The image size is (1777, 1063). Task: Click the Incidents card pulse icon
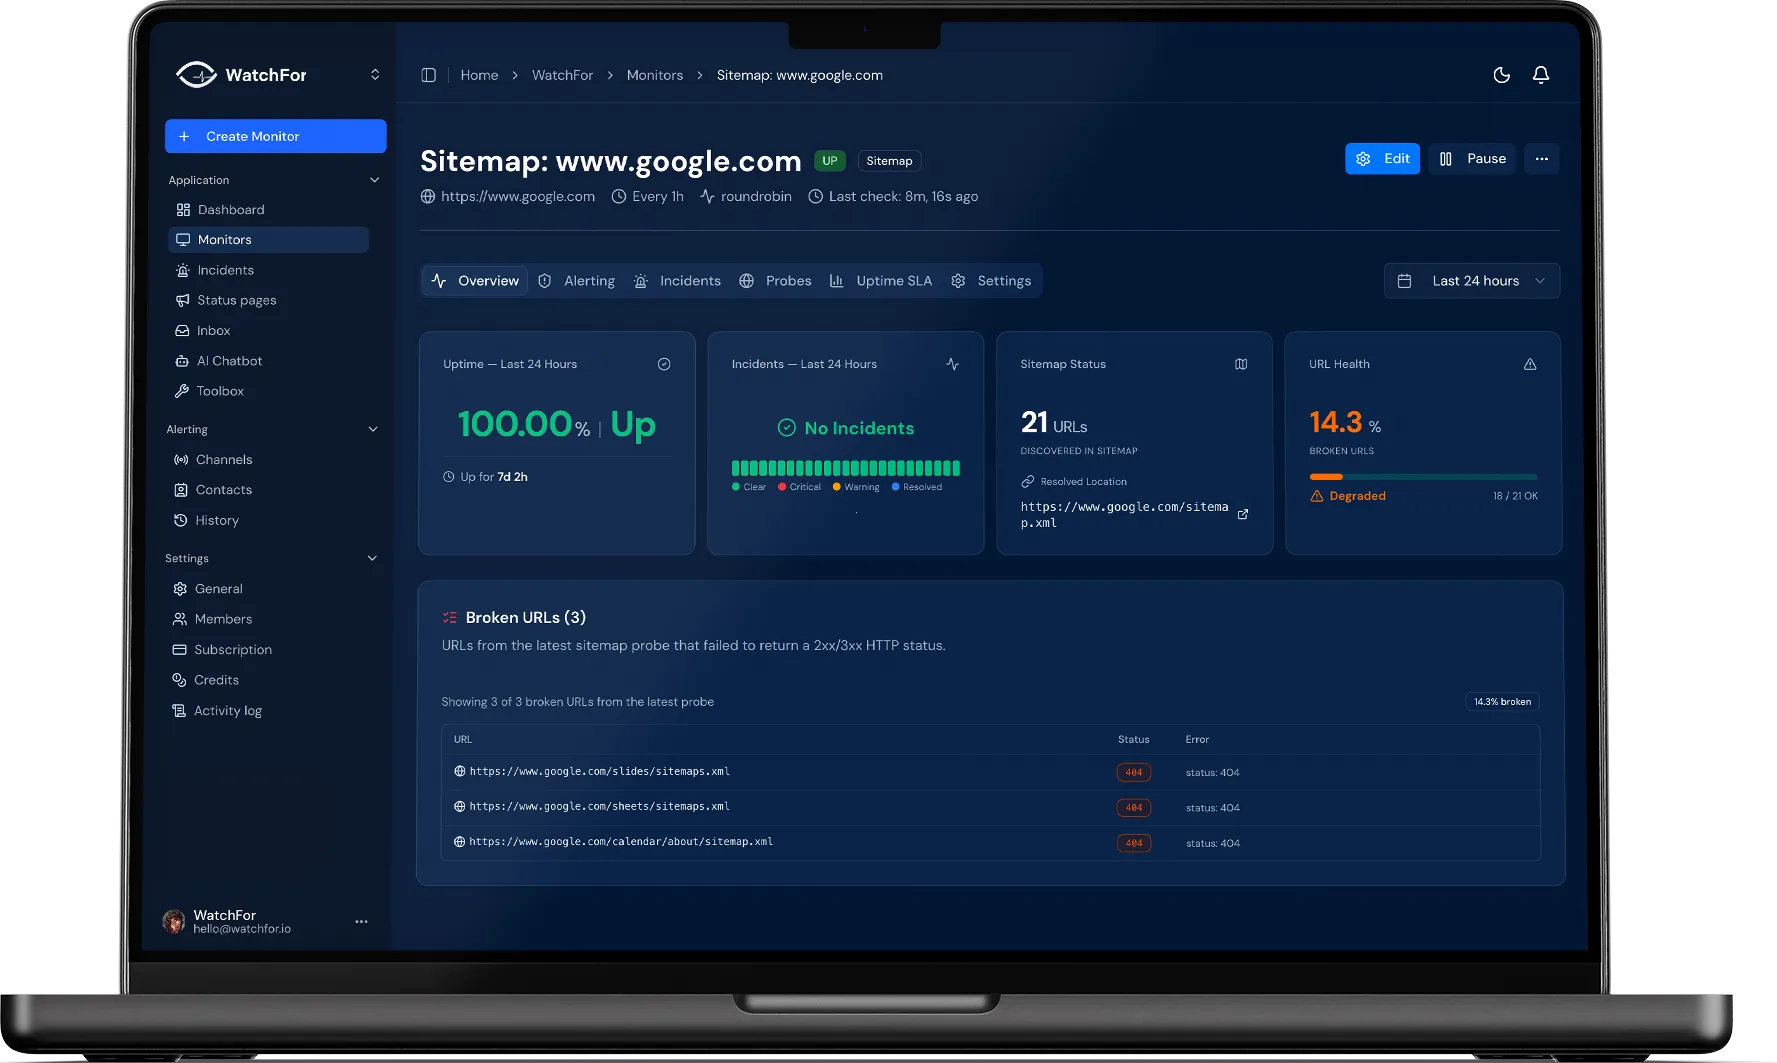(x=953, y=364)
